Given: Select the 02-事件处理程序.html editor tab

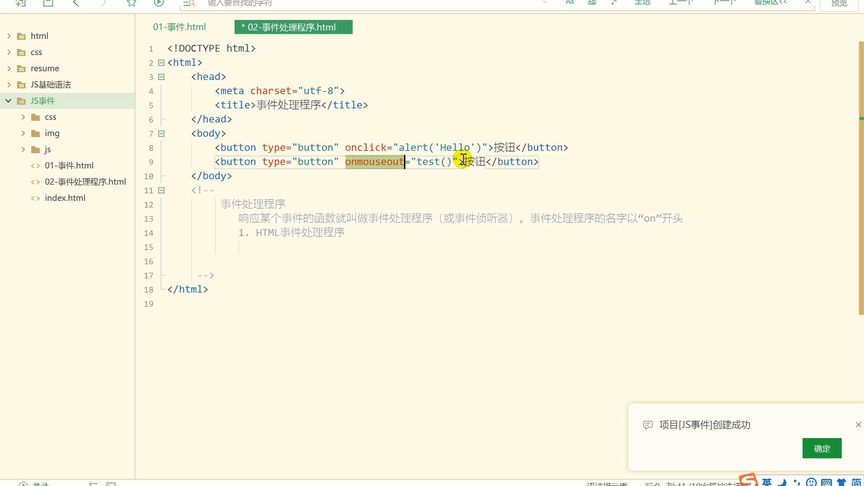Looking at the screenshot, I should [x=293, y=27].
